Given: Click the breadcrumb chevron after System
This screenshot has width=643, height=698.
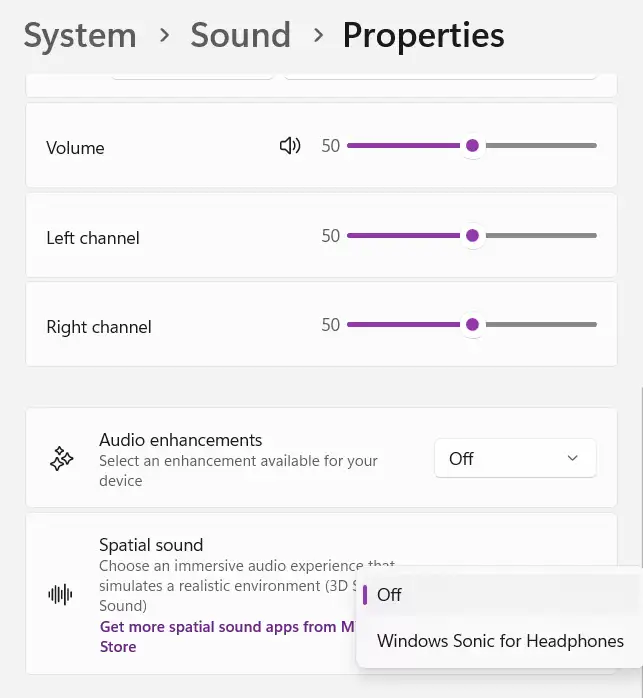Looking at the screenshot, I should tap(163, 36).
